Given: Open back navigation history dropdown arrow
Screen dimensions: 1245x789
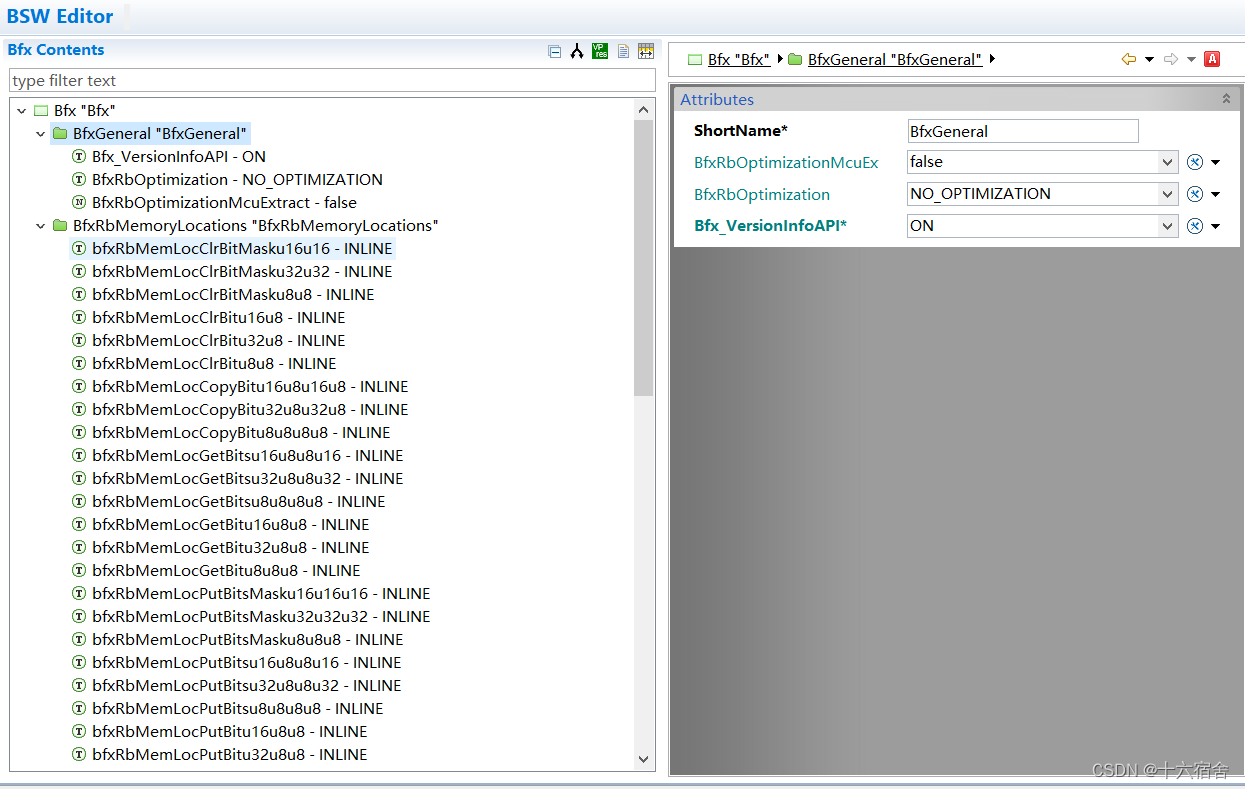Looking at the screenshot, I should tap(1149, 60).
